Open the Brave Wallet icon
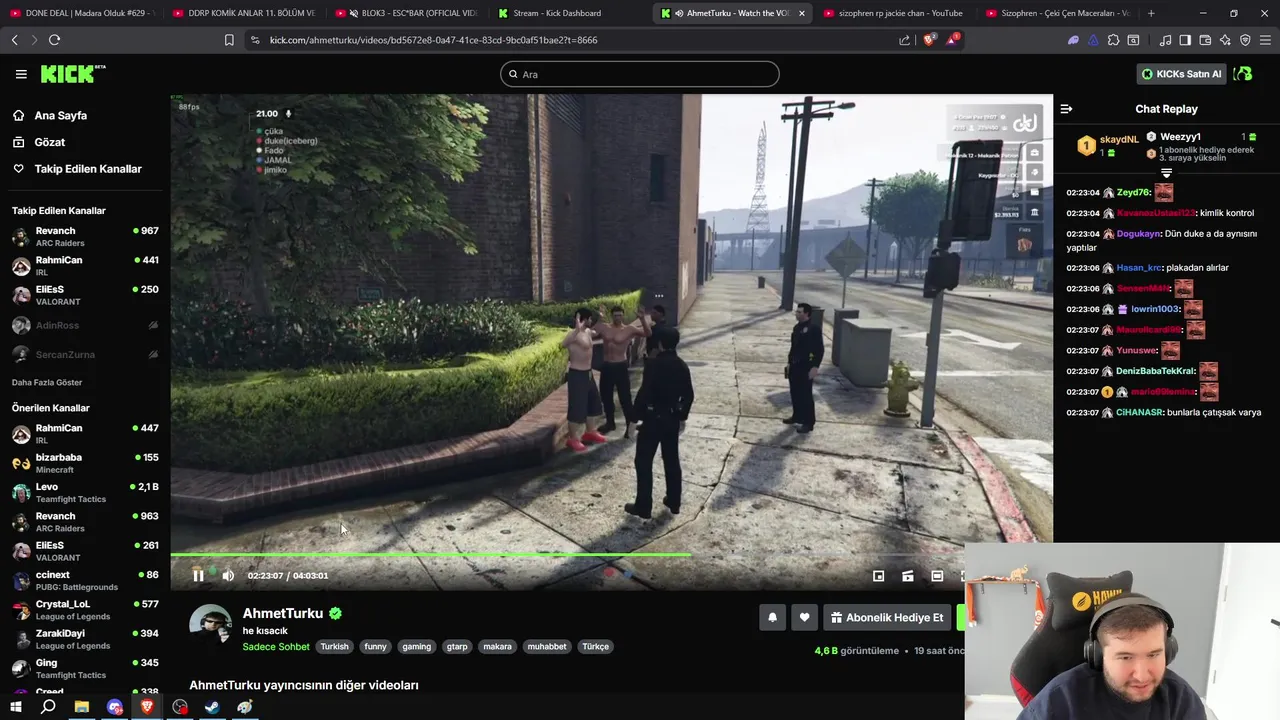The height and width of the screenshot is (720, 1280). [1205, 40]
